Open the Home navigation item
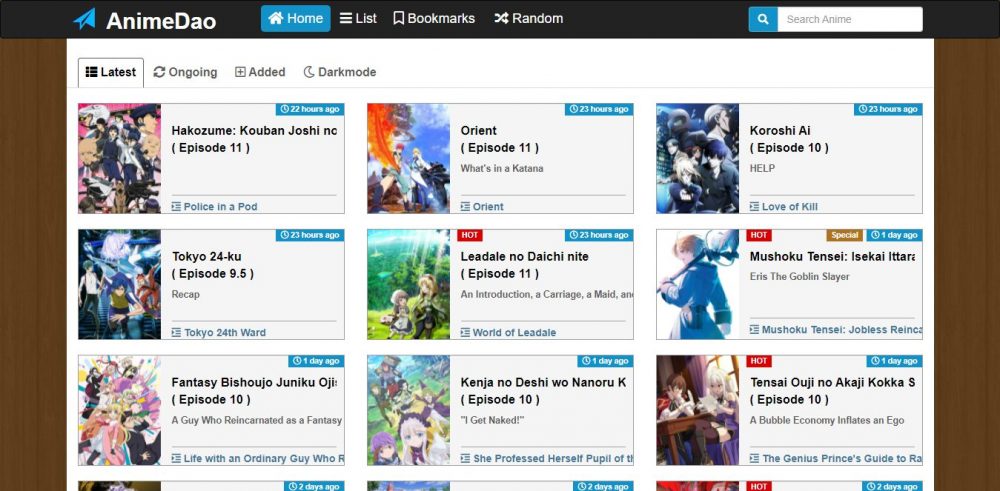1000x491 pixels. pyautogui.click(x=295, y=18)
